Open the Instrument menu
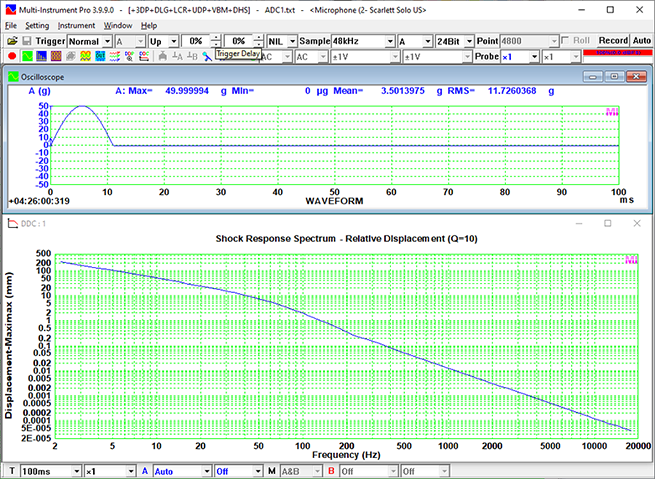 pyautogui.click(x=76, y=25)
